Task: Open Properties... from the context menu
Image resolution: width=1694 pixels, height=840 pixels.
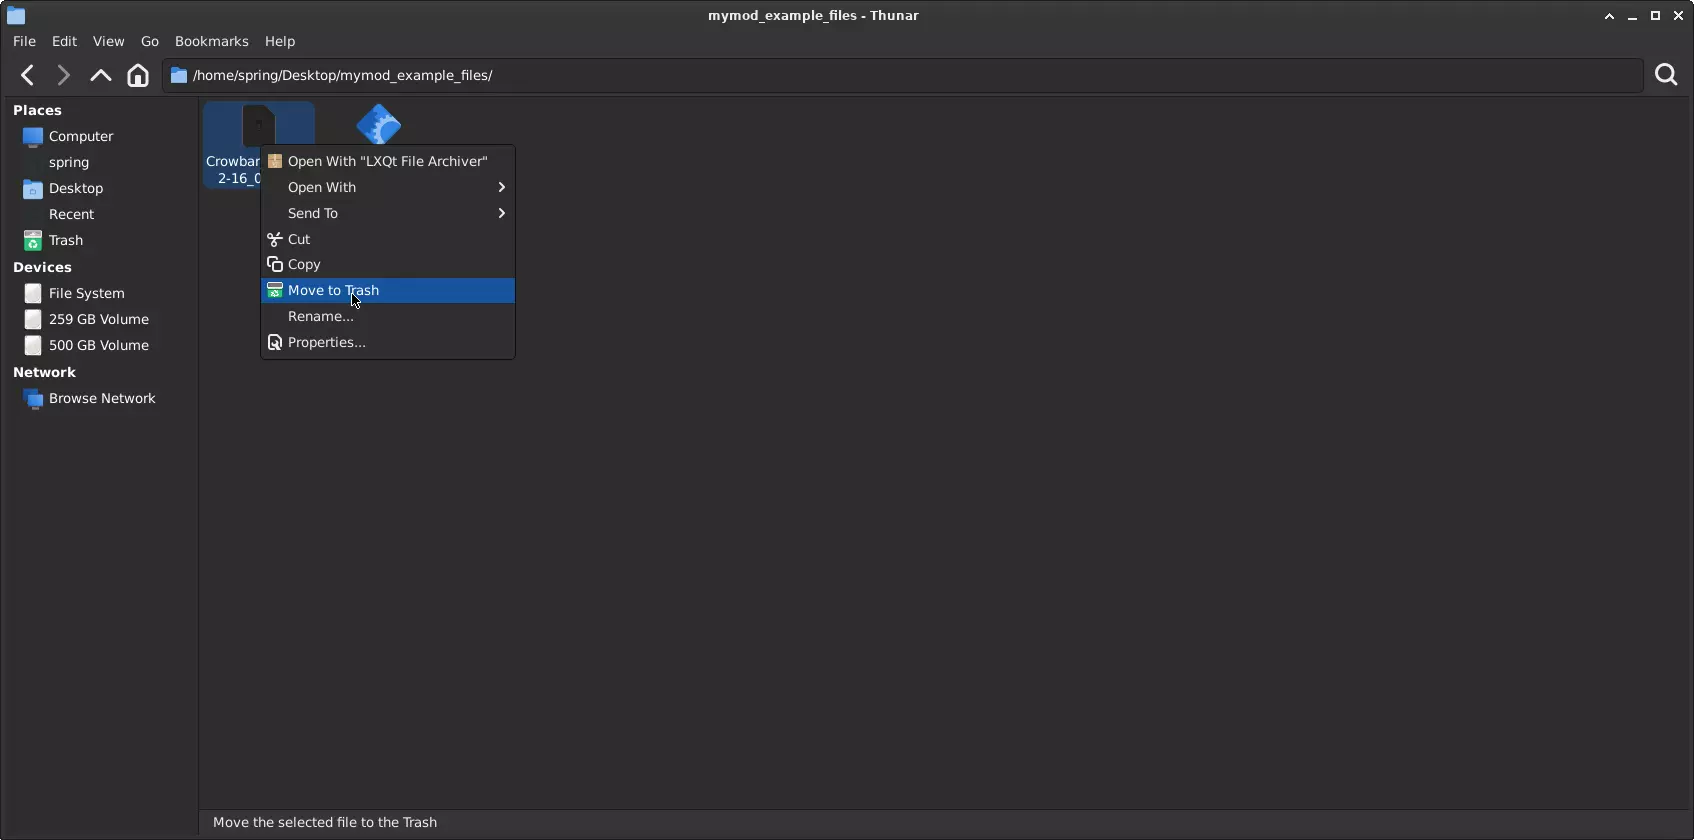Action: [388, 342]
